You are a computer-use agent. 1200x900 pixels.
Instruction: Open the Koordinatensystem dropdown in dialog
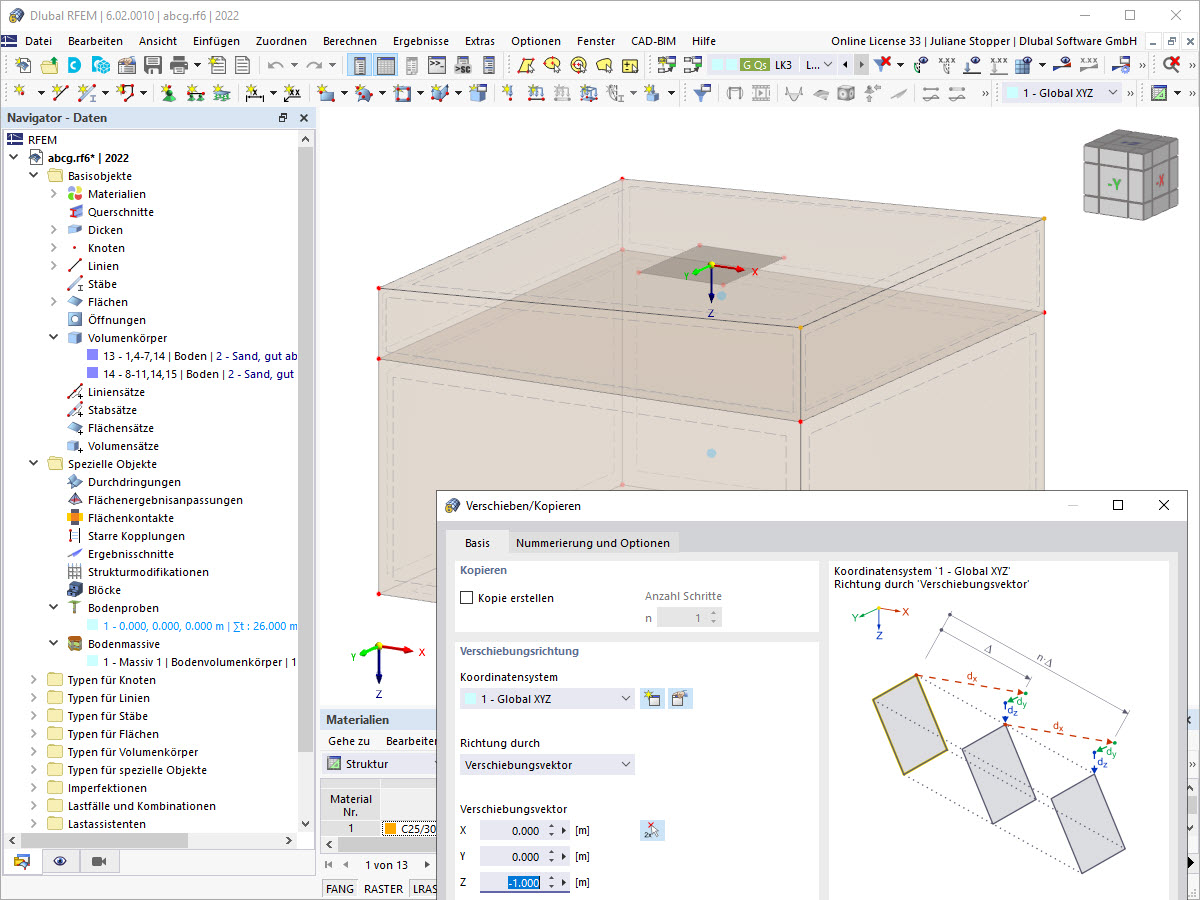[x=547, y=699]
